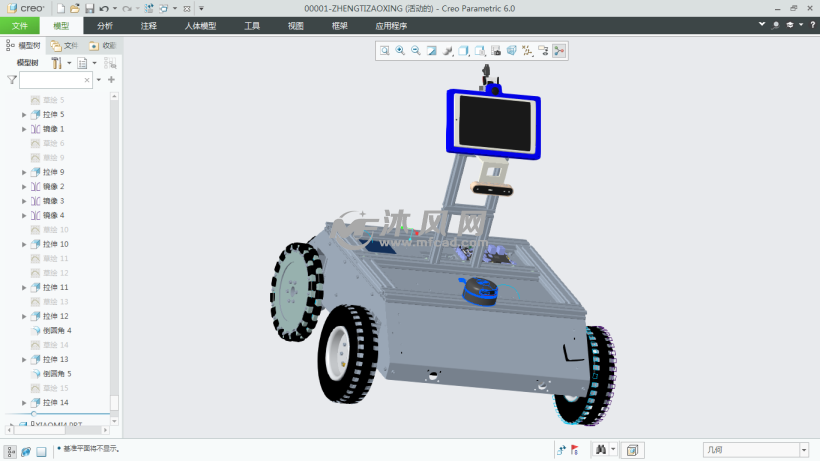Click the Zoom Out icon in graphics toolbar
820x461 pixels.
point(416,50)
